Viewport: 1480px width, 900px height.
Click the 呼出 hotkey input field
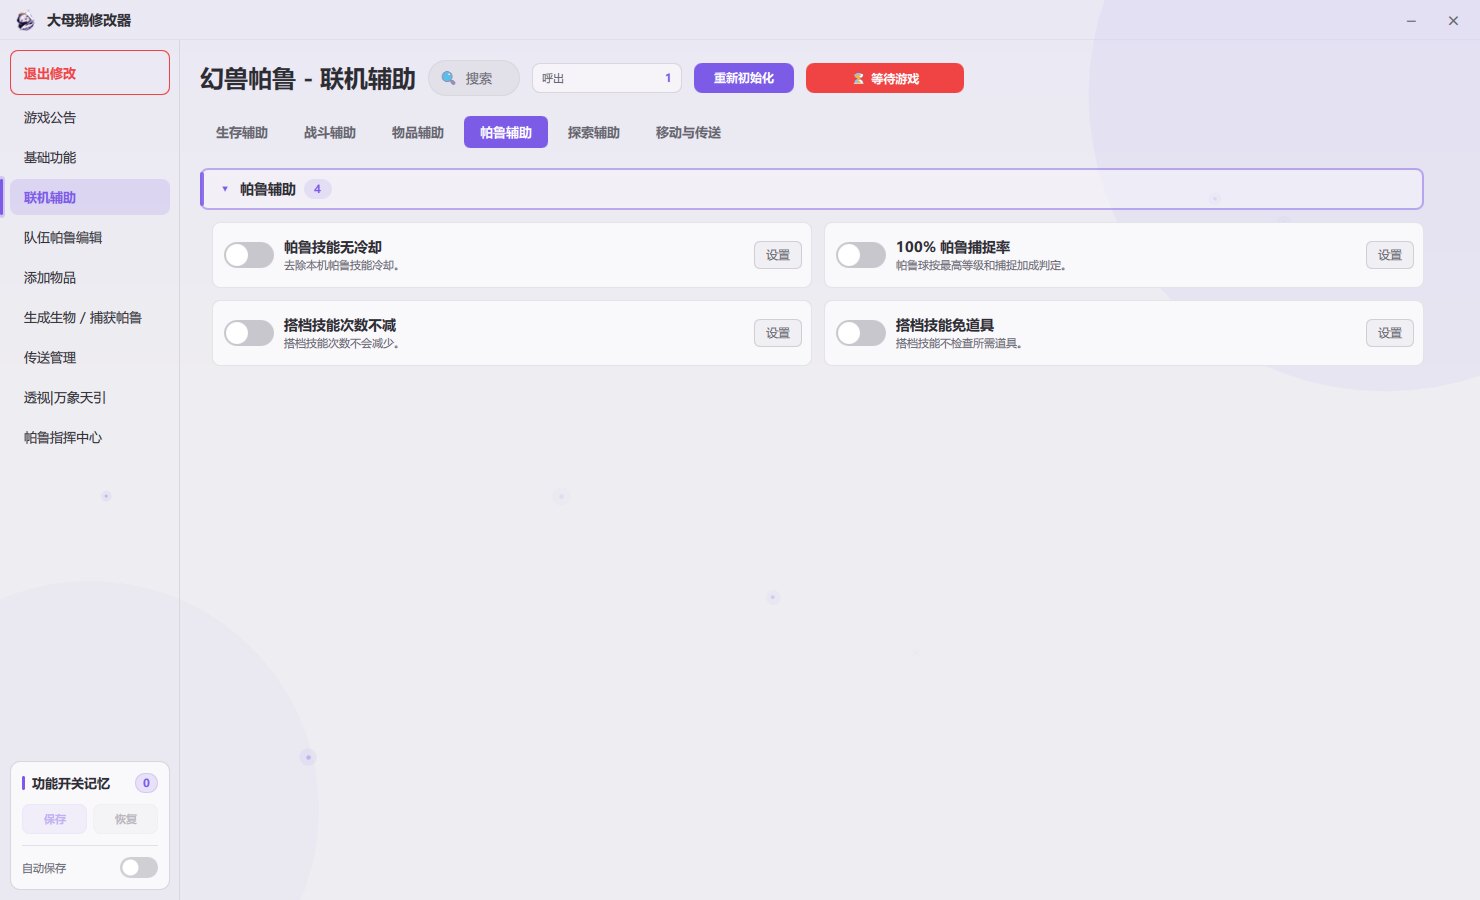click(607, 78)
